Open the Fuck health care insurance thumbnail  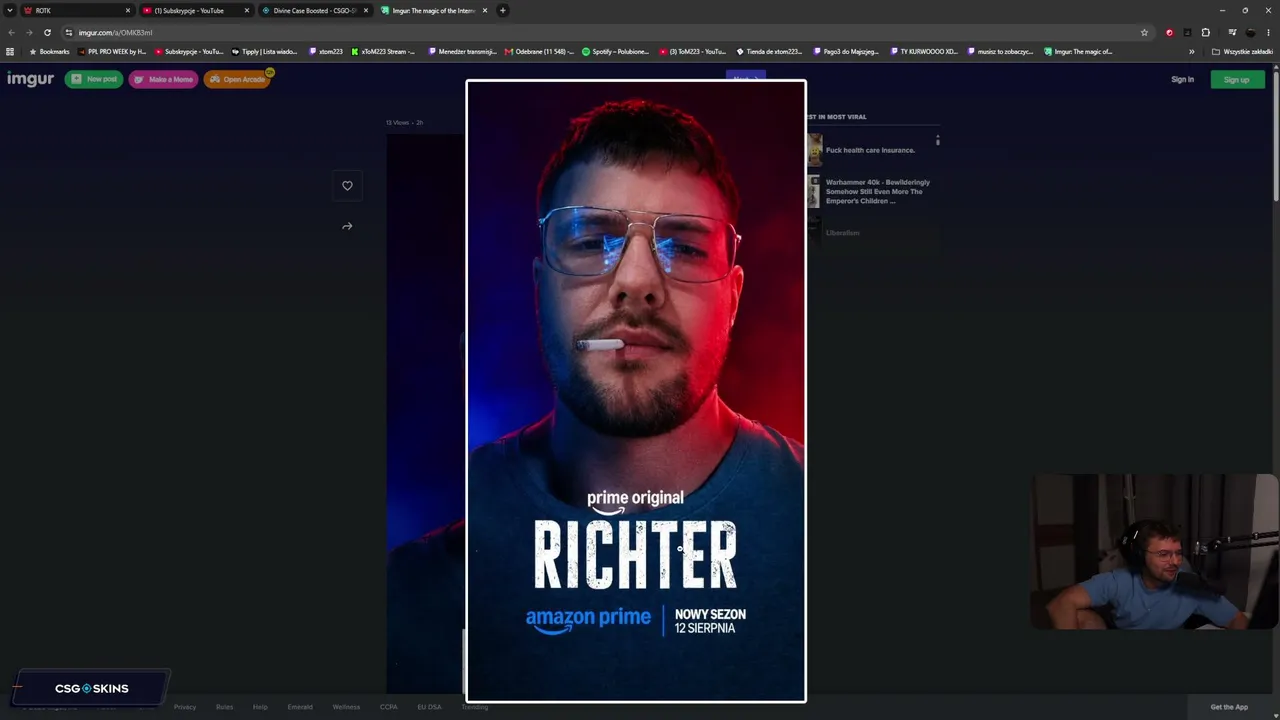click(814, 150)
